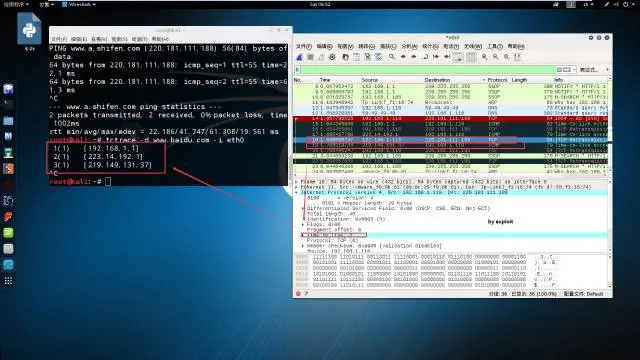Open Wireshark 捕获(C) menu
640x360 pixels.
pos(388,47)
